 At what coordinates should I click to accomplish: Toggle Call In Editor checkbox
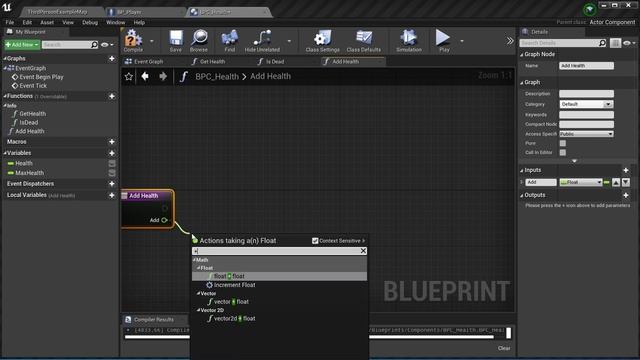click(562, 152)
